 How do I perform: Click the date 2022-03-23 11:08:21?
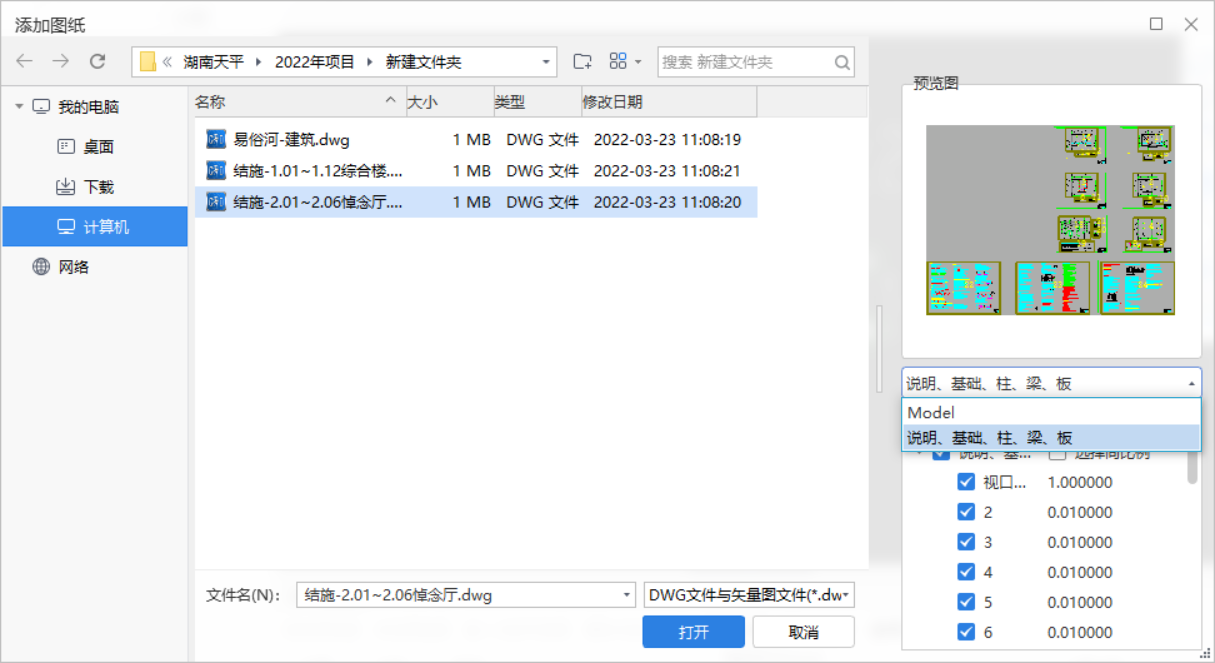(667, 170)
